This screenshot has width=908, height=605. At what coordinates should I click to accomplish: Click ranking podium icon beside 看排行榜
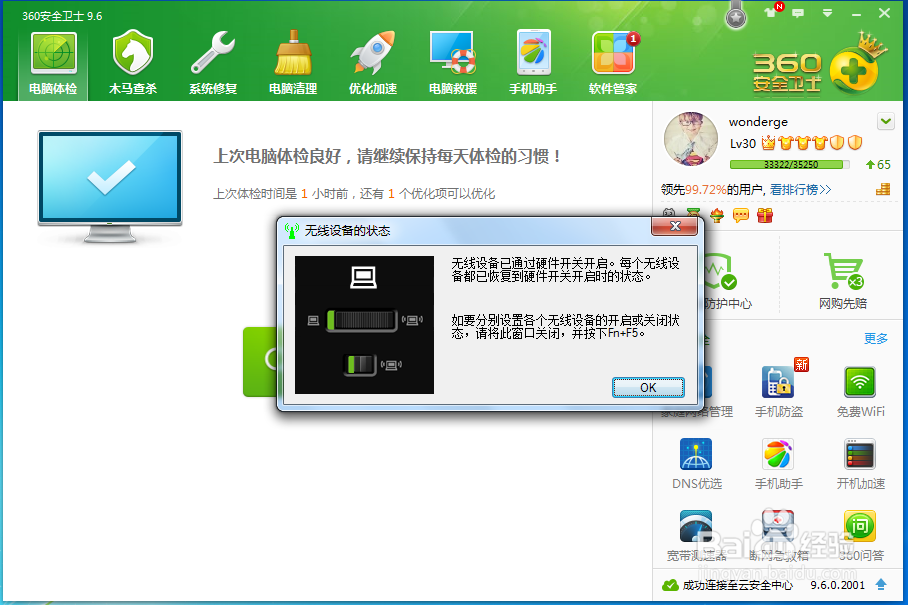click(x=883, y=189)
